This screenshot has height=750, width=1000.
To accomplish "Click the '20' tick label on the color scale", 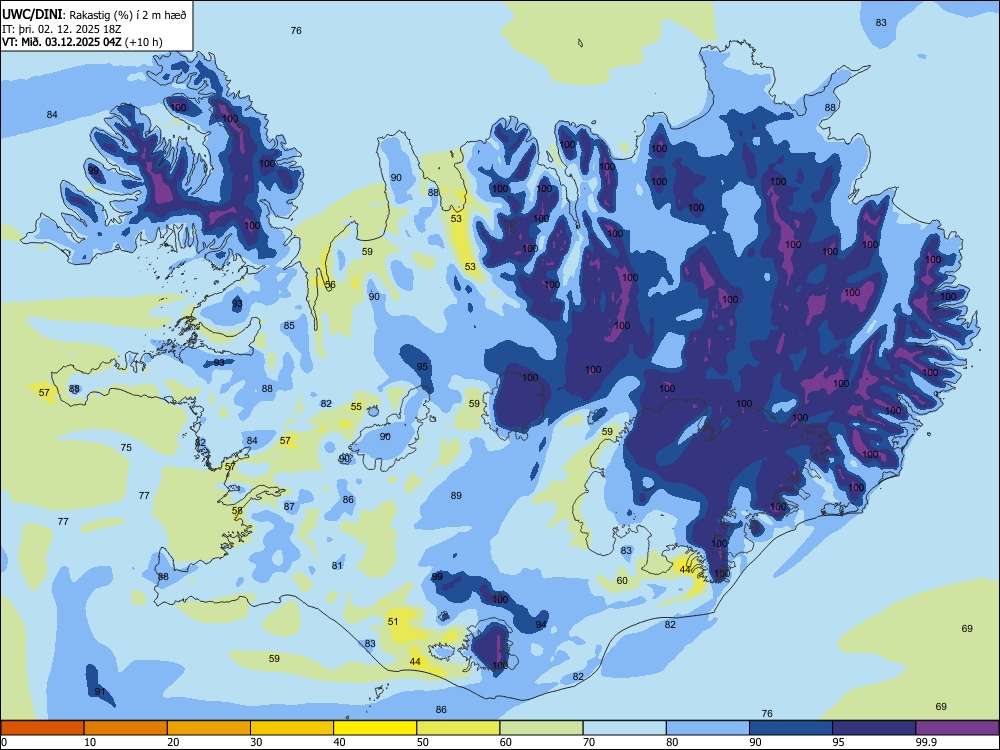I will [173, 742].
